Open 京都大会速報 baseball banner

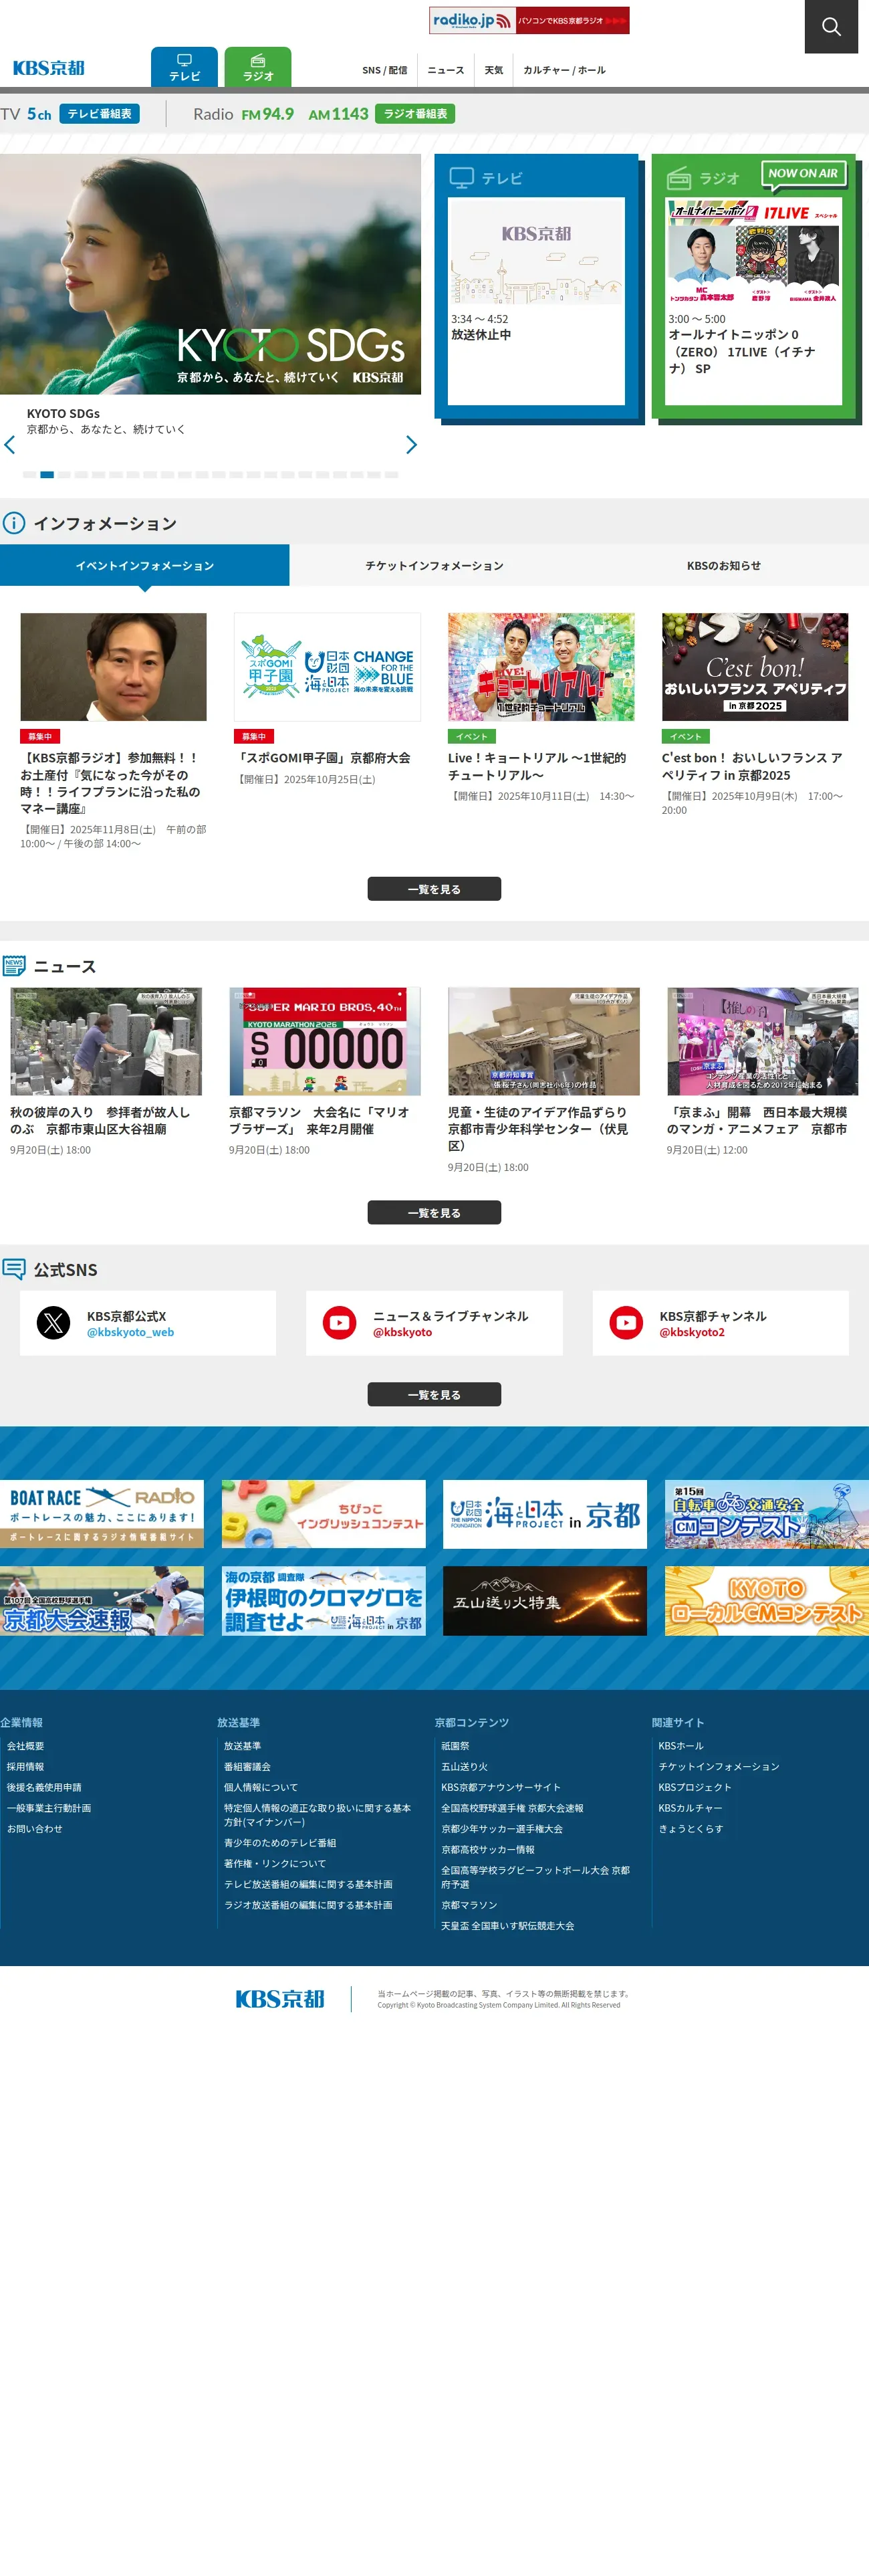coord(102,1601)
